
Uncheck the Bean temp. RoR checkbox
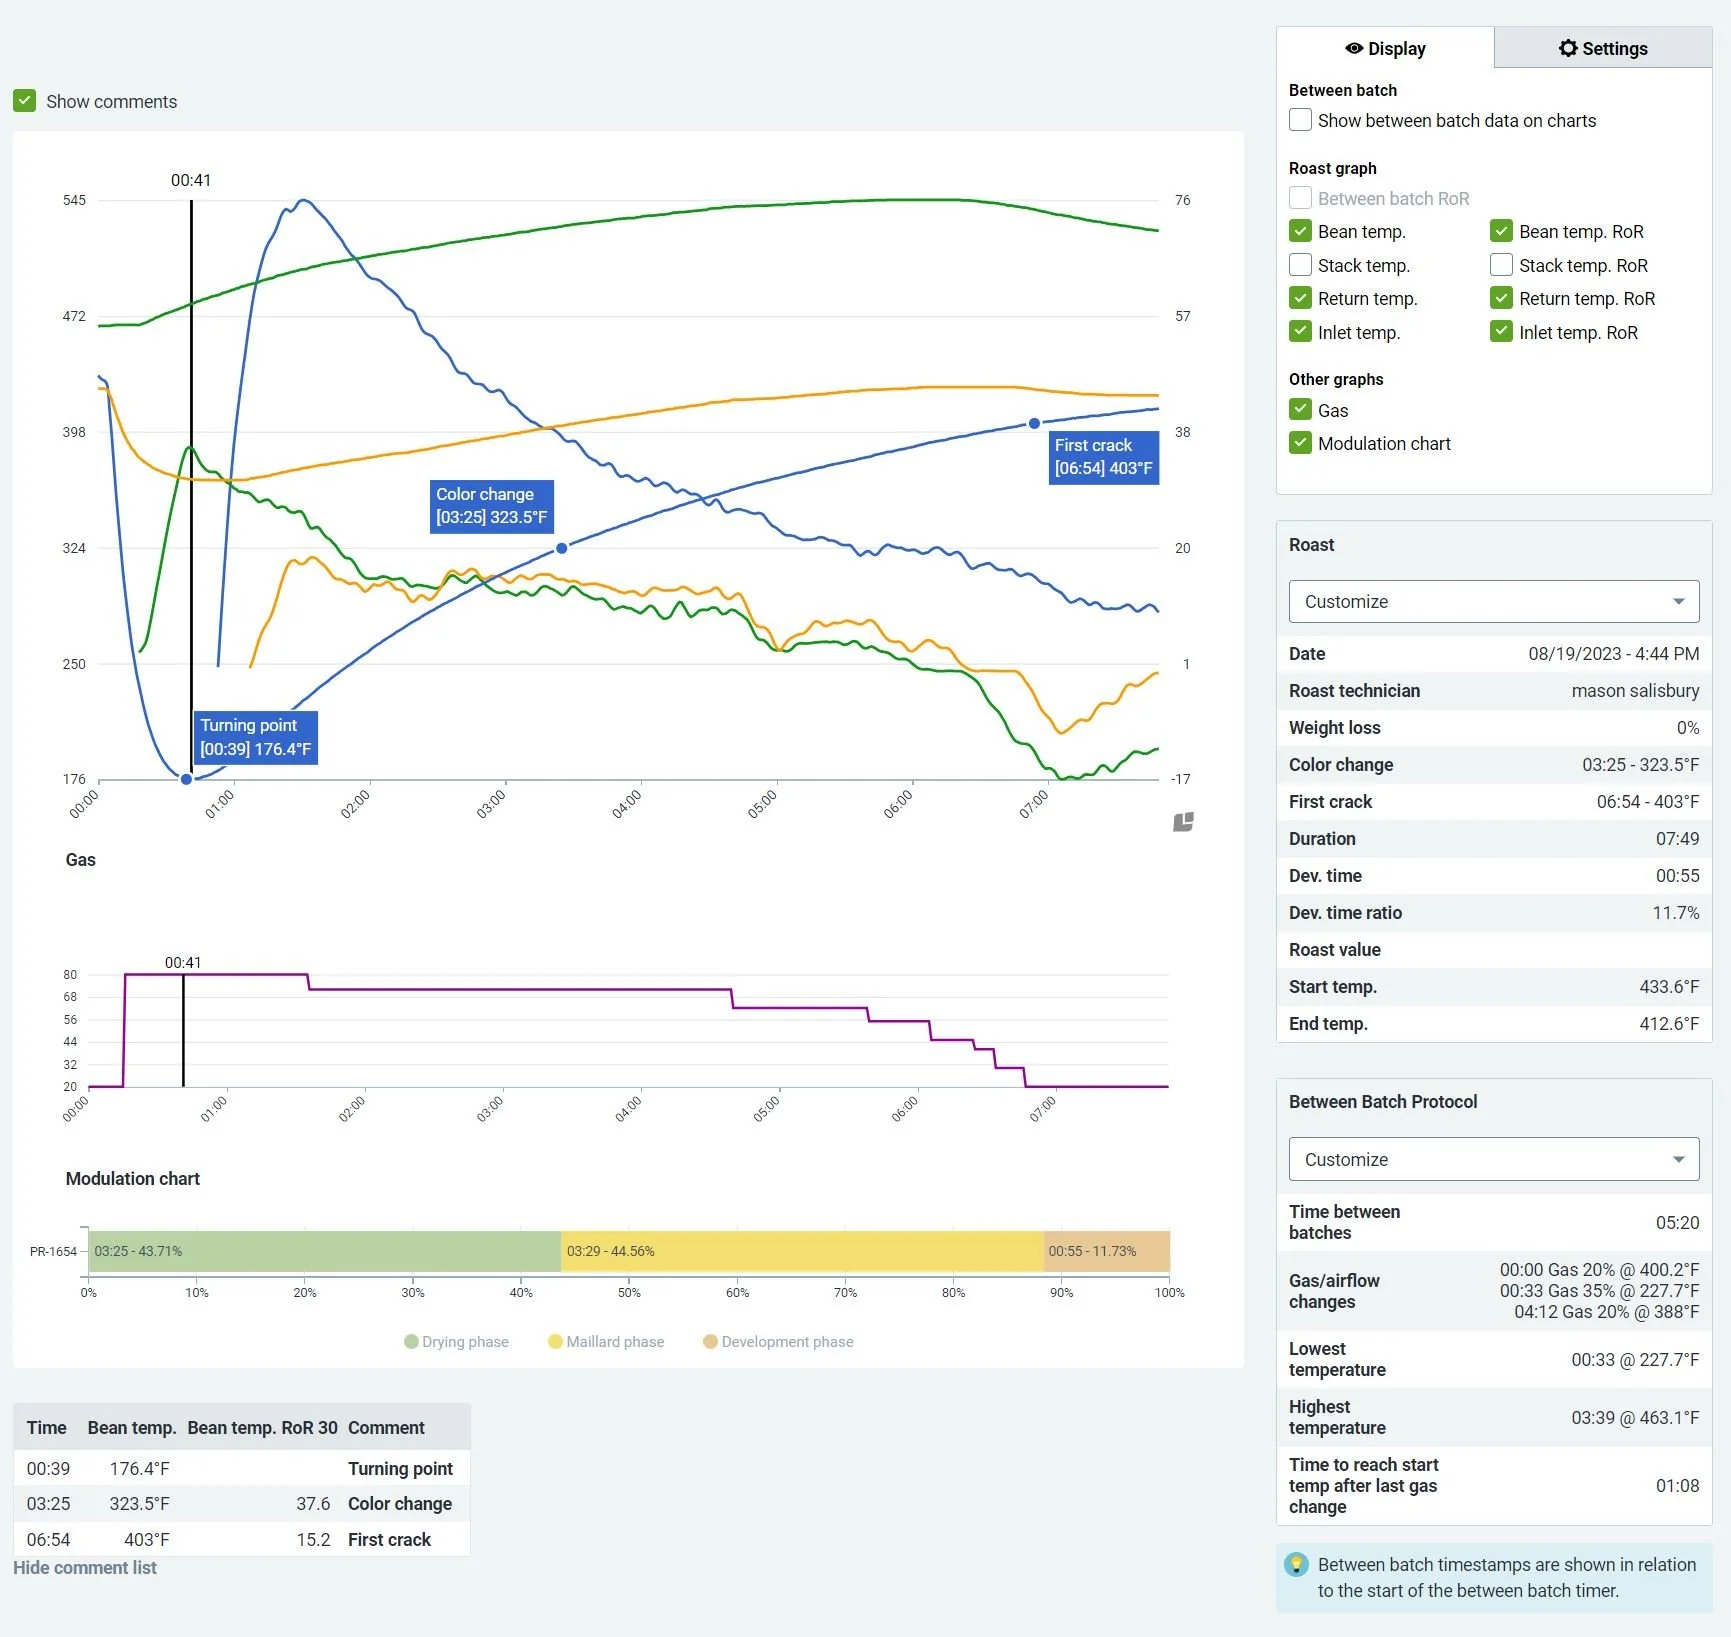(x=1501, y=231)
